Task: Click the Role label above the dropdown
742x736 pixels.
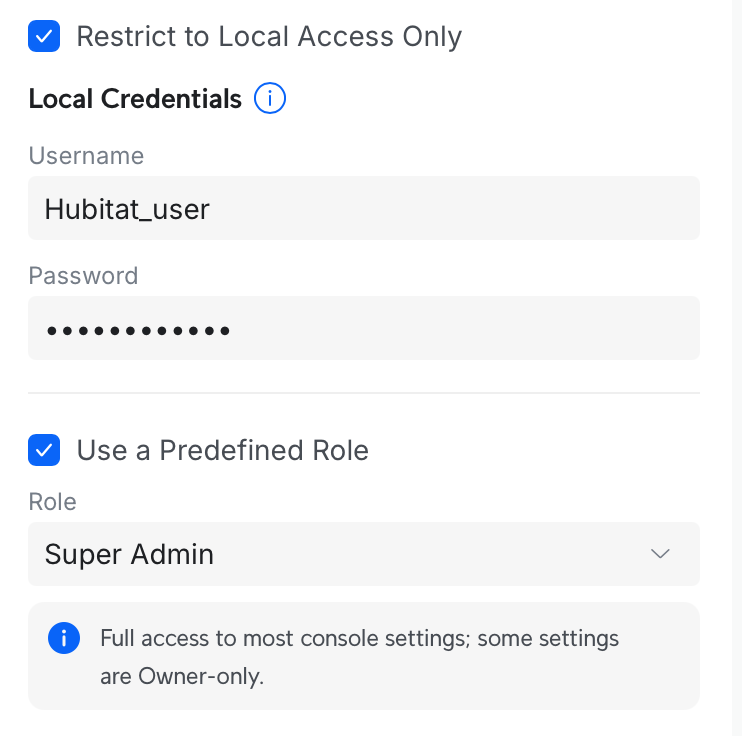Action: 52,502
